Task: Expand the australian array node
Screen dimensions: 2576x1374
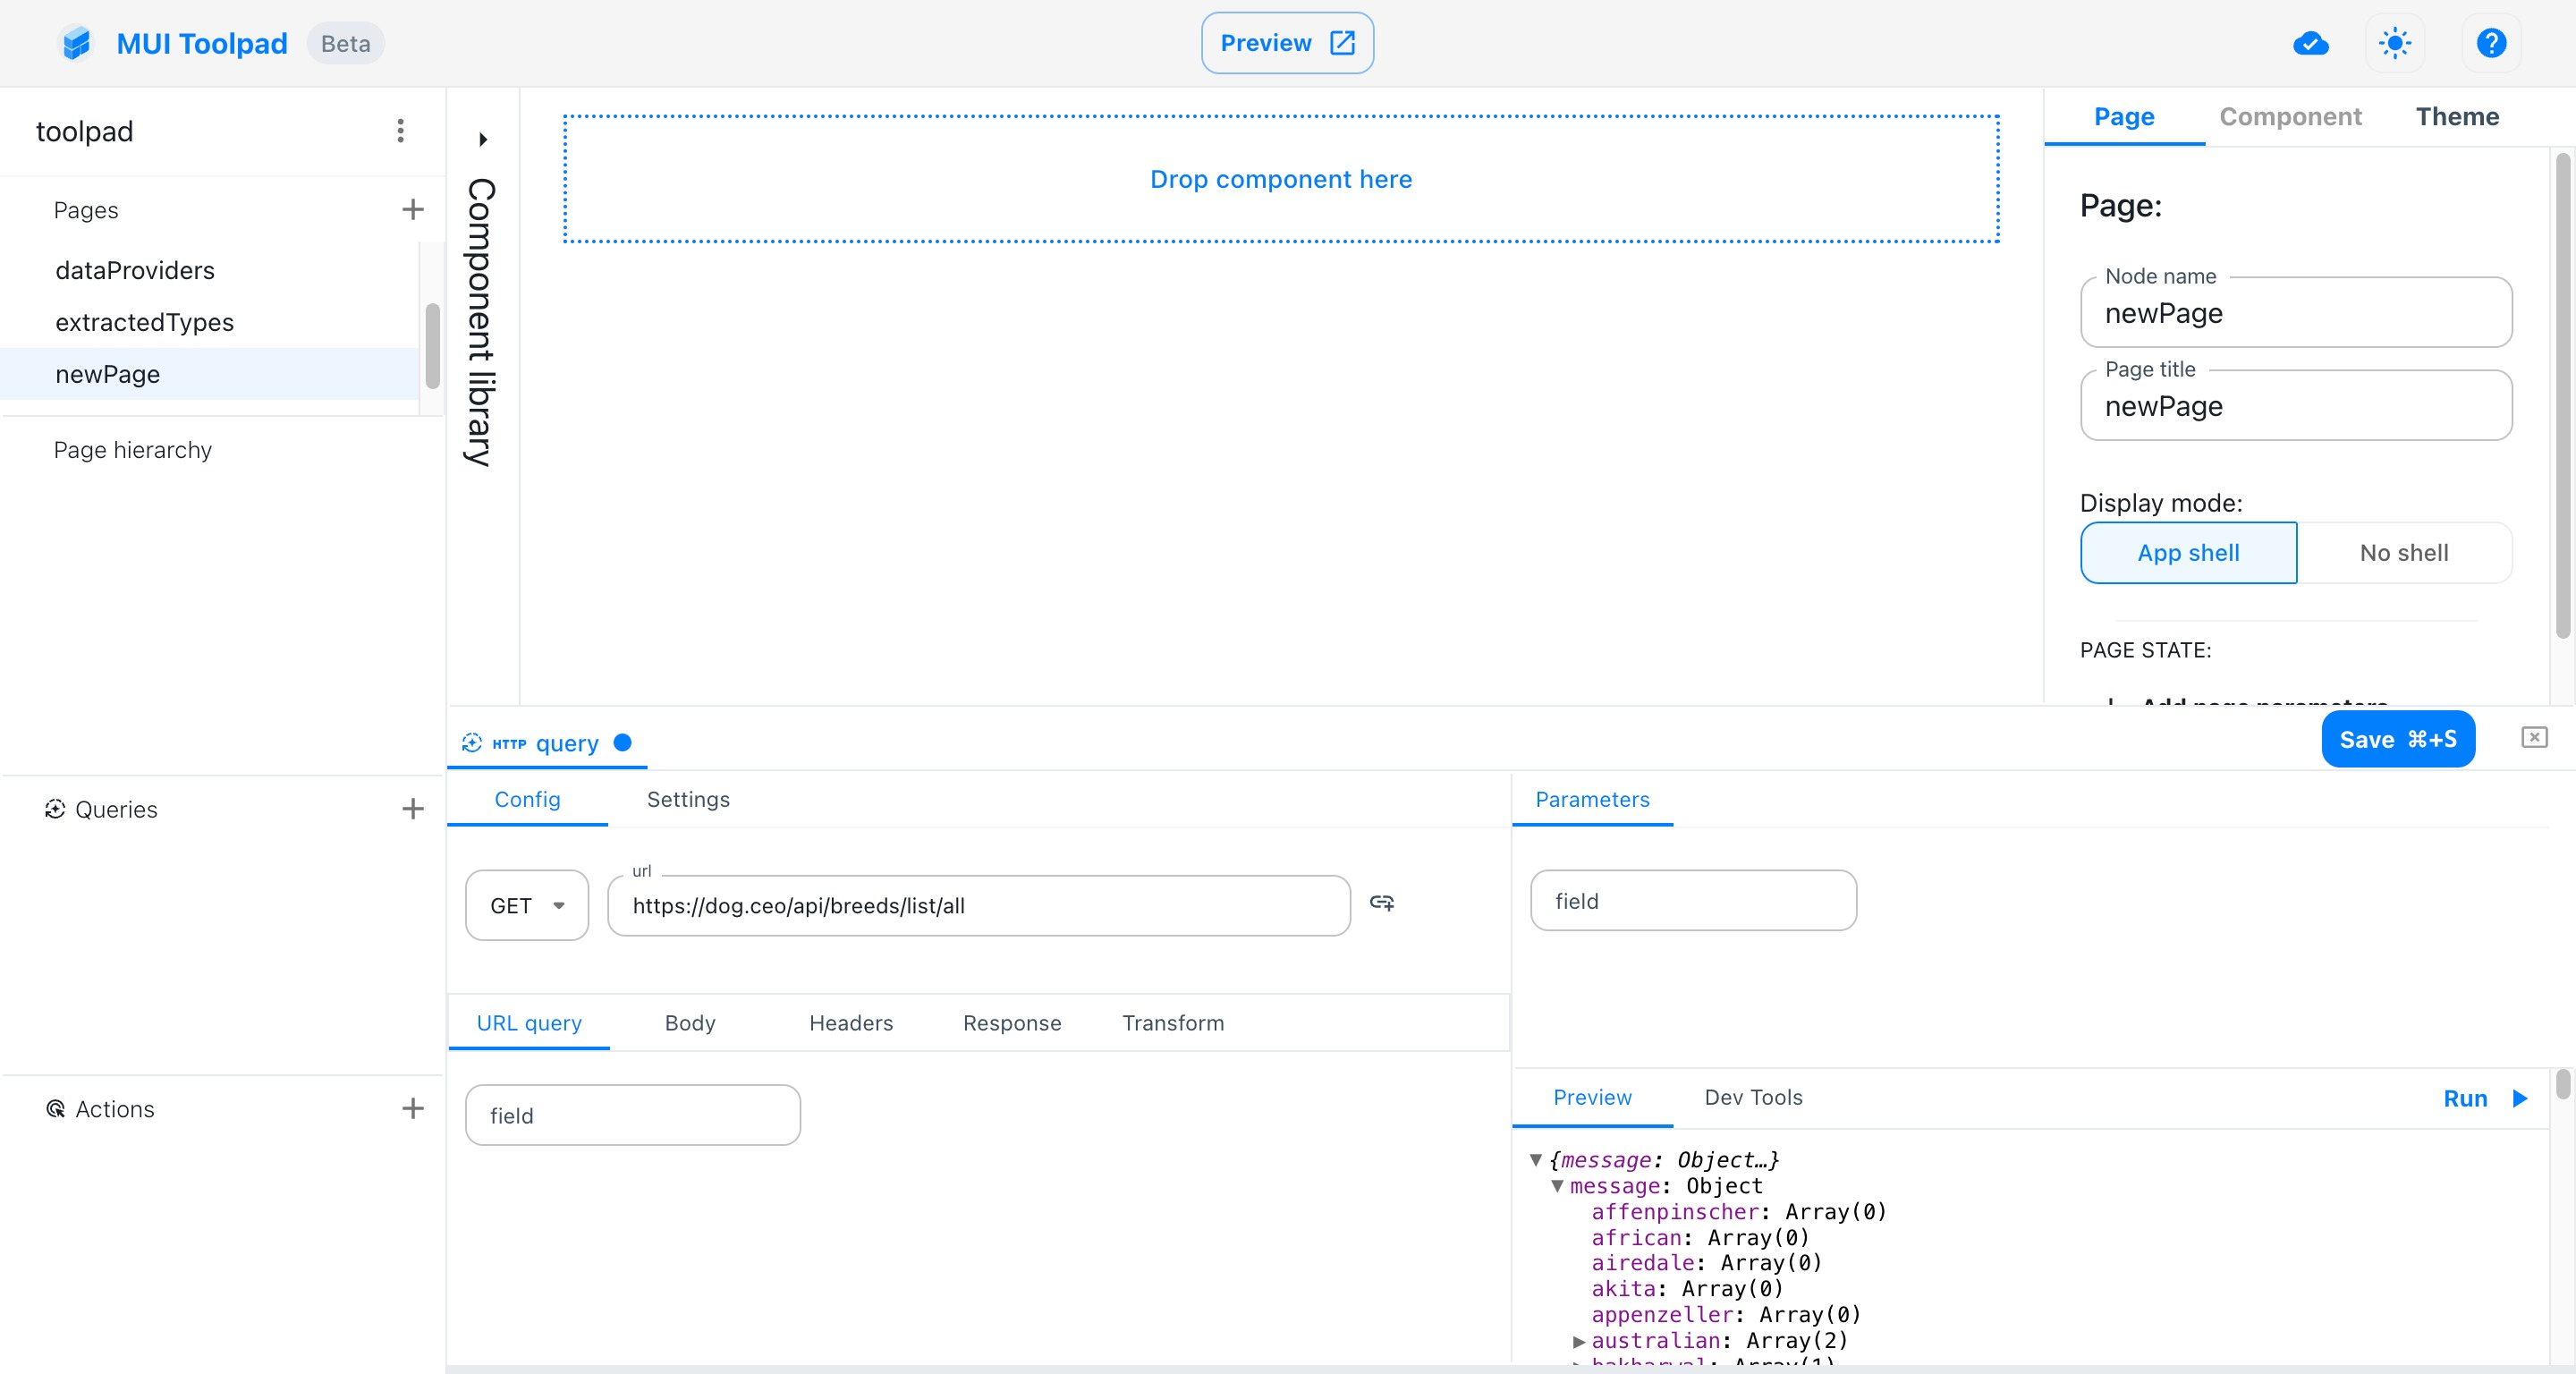Action: pos(1578,1341)
